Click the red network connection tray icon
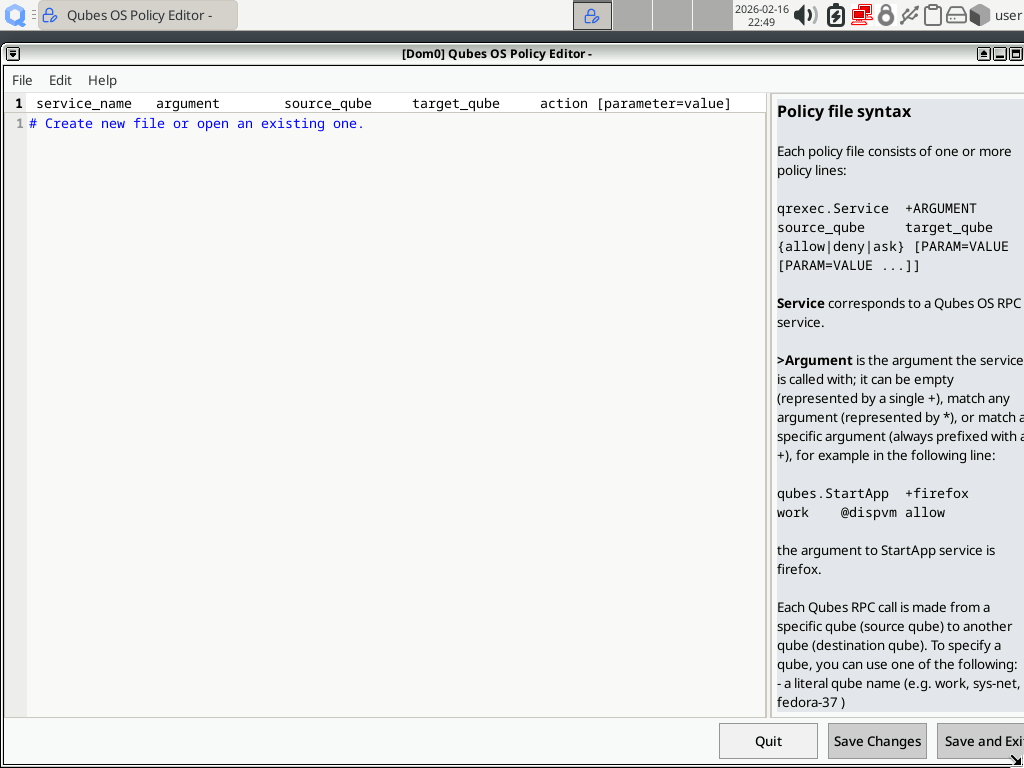Screen dimensions: 1024x768 861,15
